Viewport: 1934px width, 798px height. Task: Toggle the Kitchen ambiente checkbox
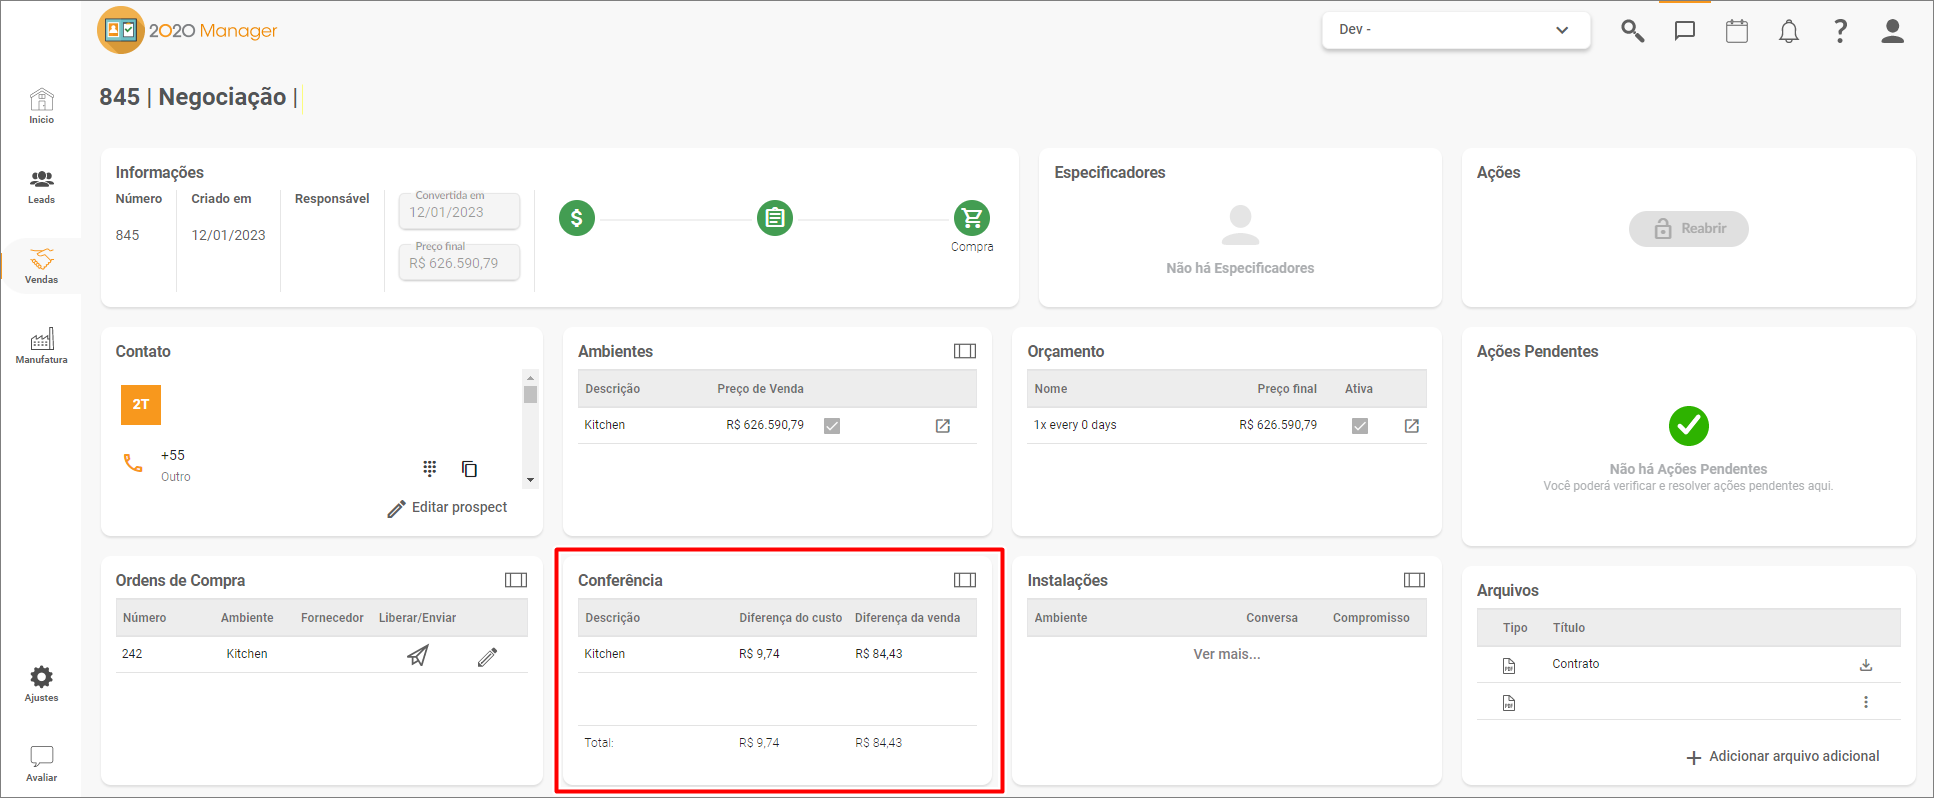pyautogui.click(x=832, y=426)
